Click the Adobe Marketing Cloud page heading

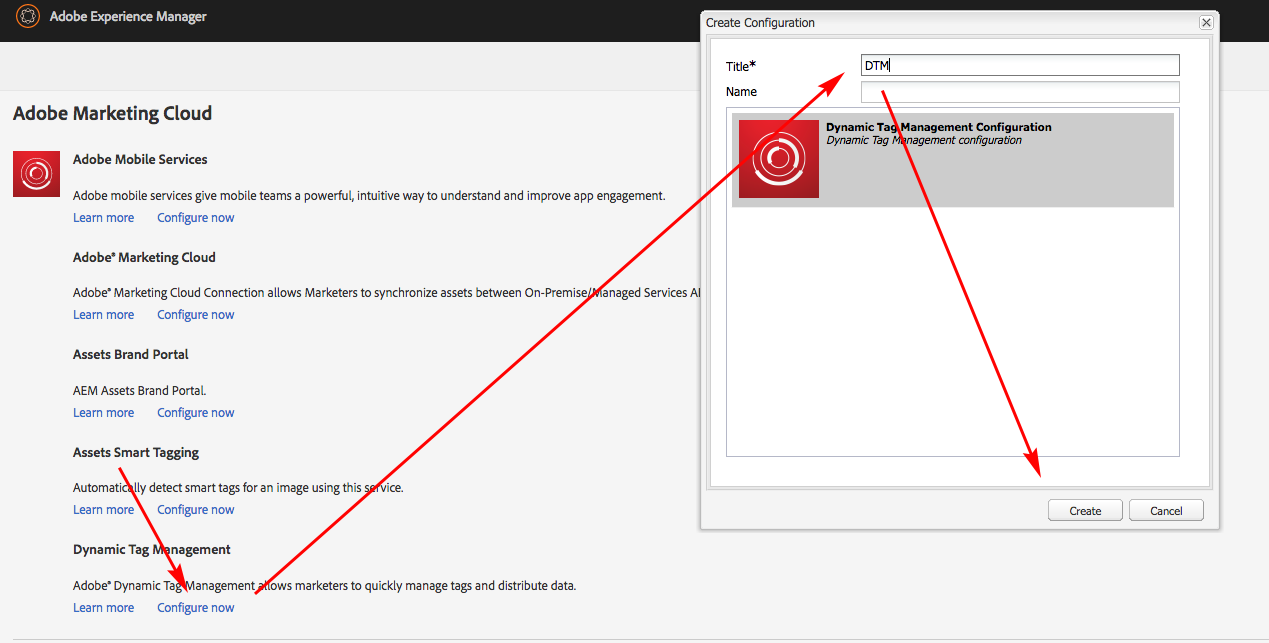point(112,113)
